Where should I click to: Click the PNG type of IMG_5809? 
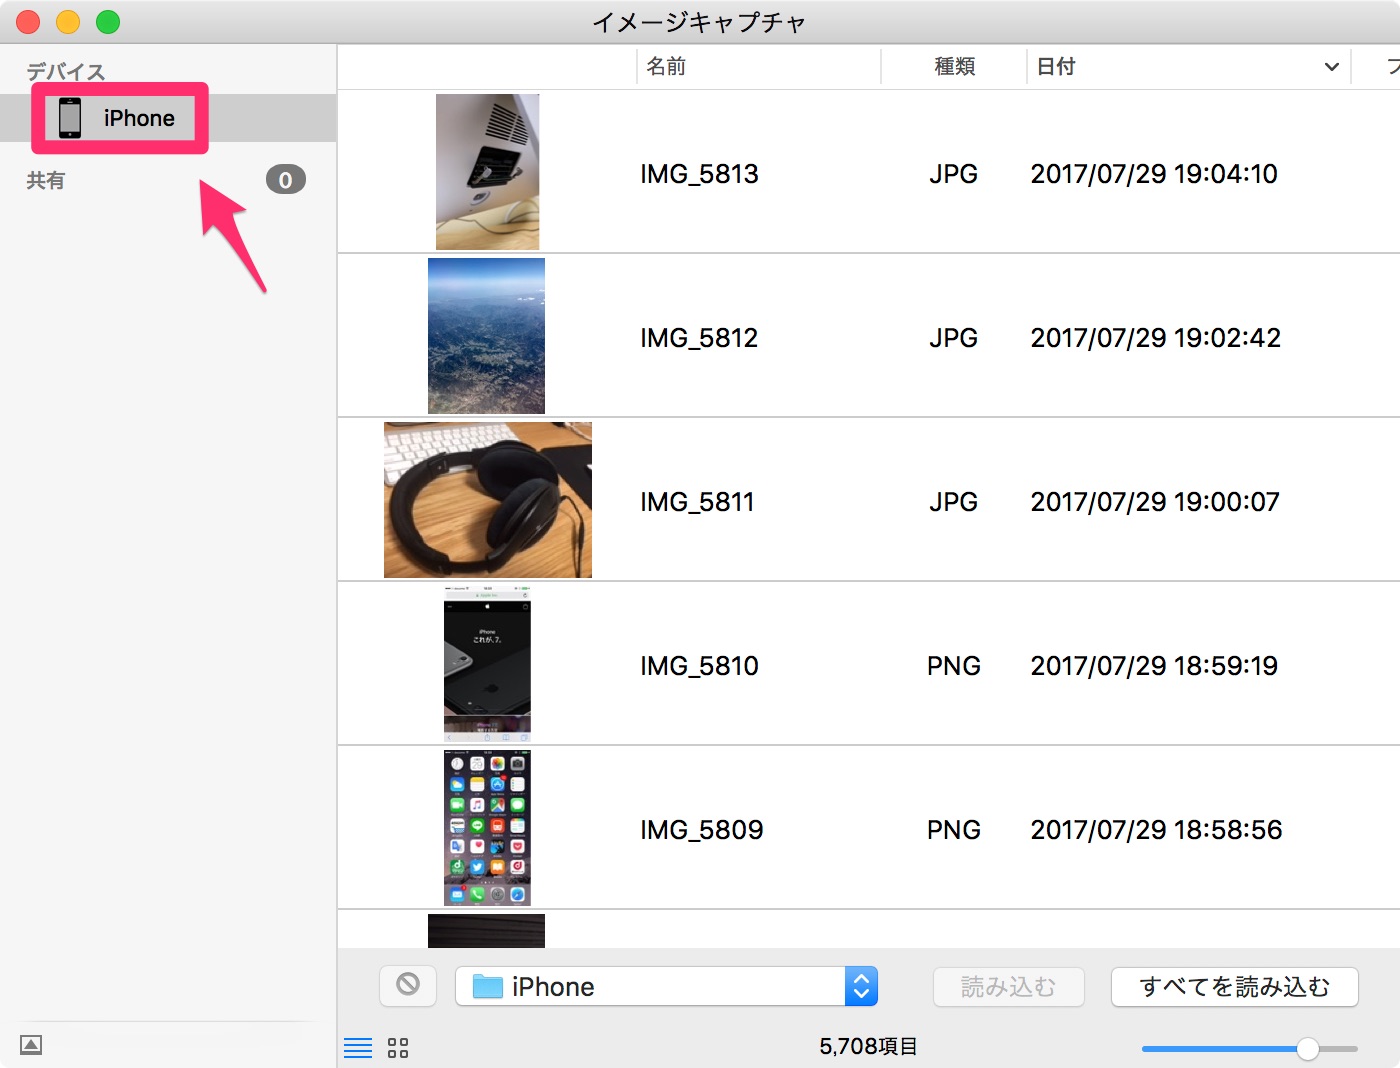tap(953, 830)
